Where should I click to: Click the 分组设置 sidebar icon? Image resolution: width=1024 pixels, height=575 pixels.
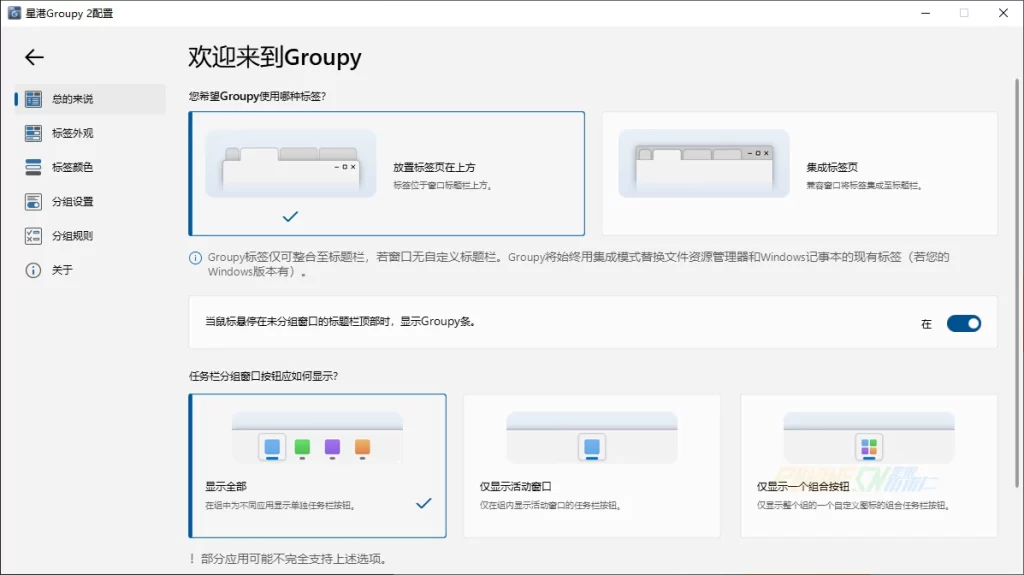33,202
